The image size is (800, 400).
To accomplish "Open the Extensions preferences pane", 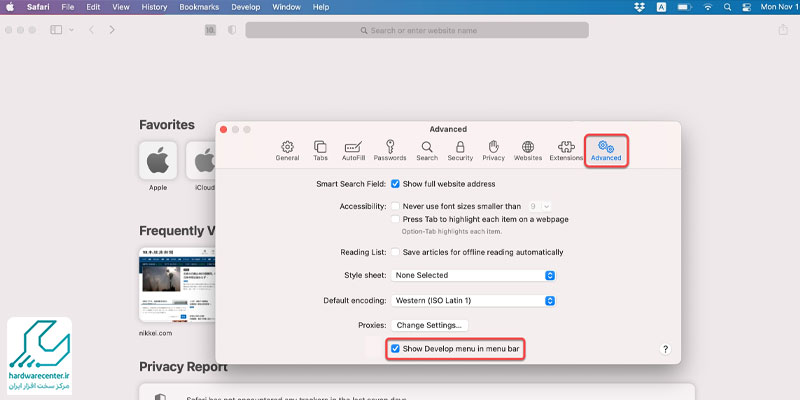I will pos(566,151).
